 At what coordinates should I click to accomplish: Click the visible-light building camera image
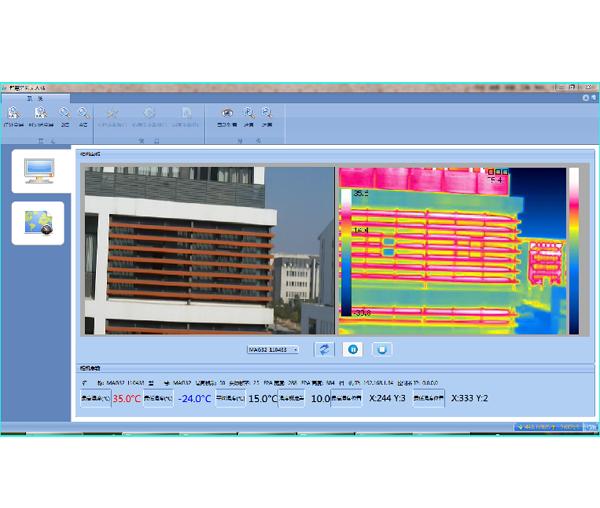209,251
